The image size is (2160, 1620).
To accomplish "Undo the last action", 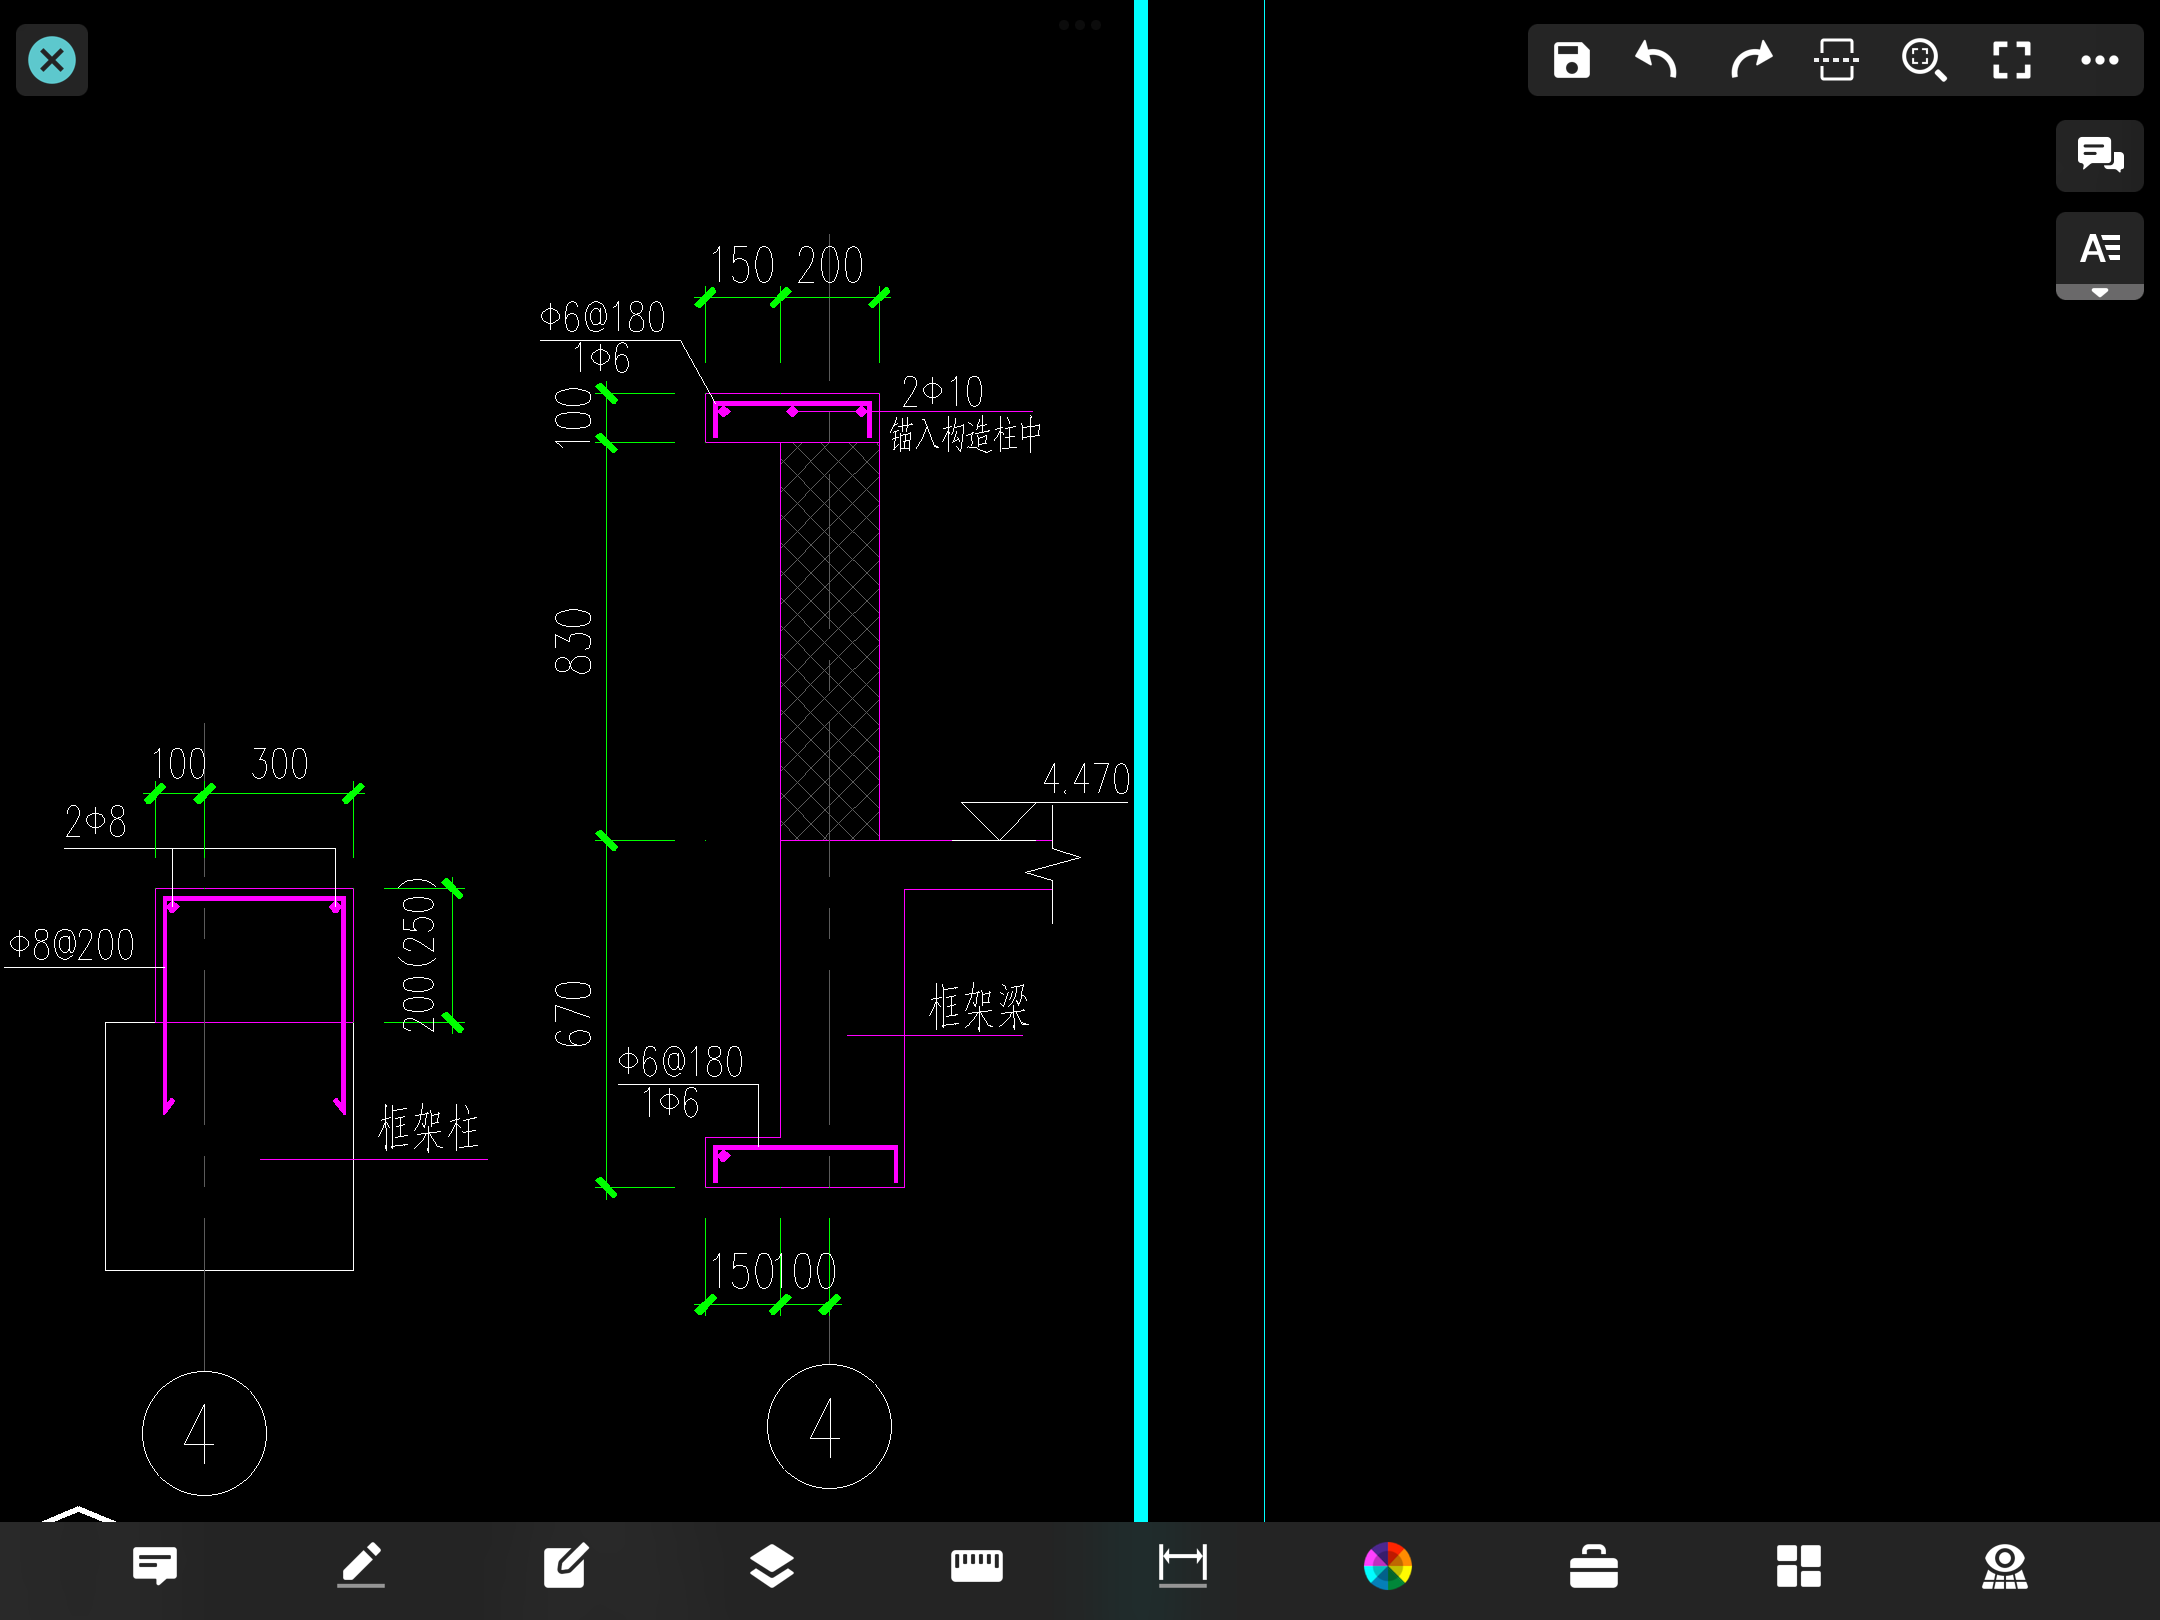I will point(1656,60).
